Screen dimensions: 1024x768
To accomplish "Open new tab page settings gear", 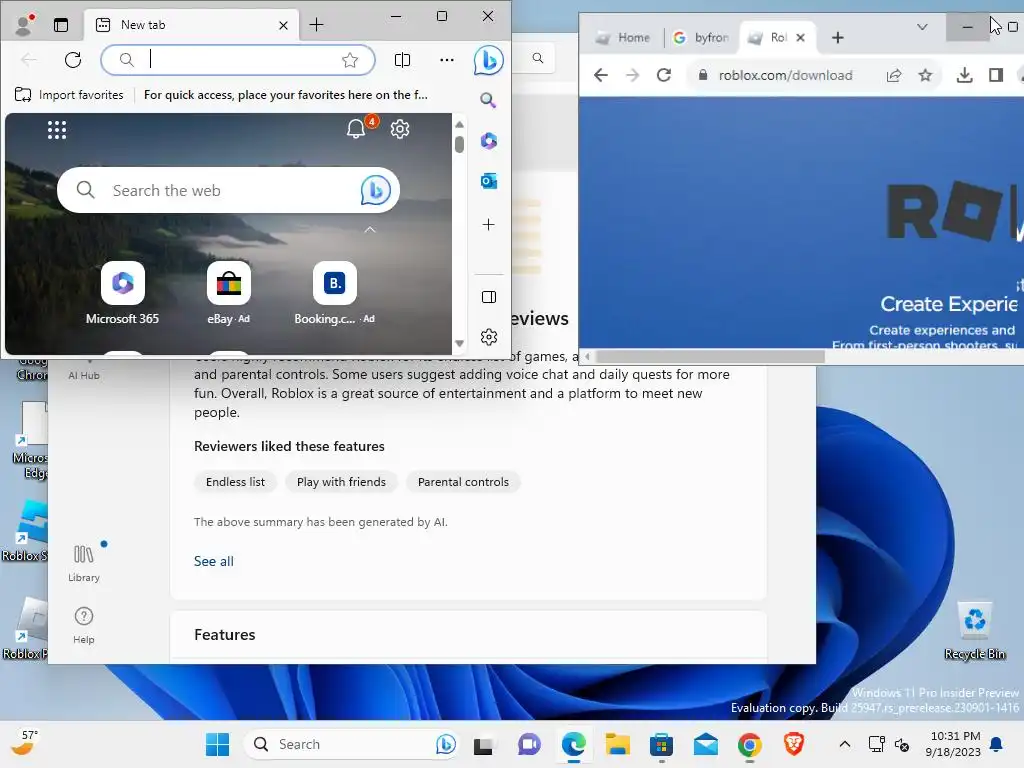I will pyautogui.click(x=400, y=129).
